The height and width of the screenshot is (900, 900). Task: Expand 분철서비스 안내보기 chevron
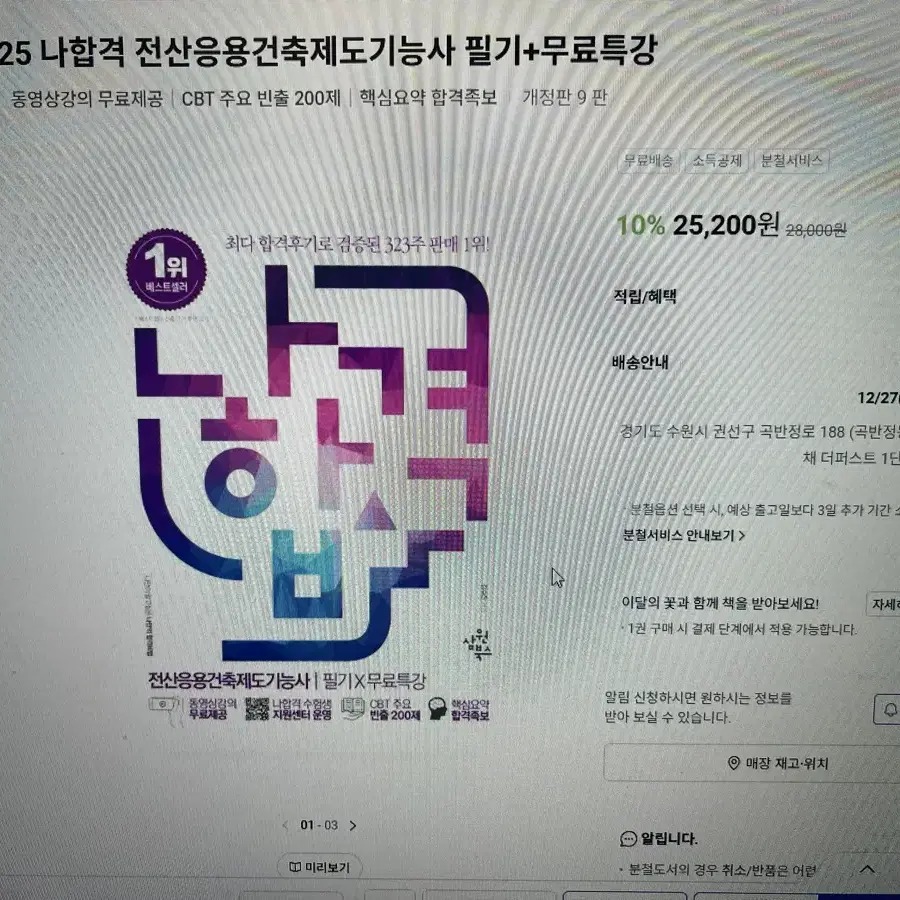(x=742, y=536)
